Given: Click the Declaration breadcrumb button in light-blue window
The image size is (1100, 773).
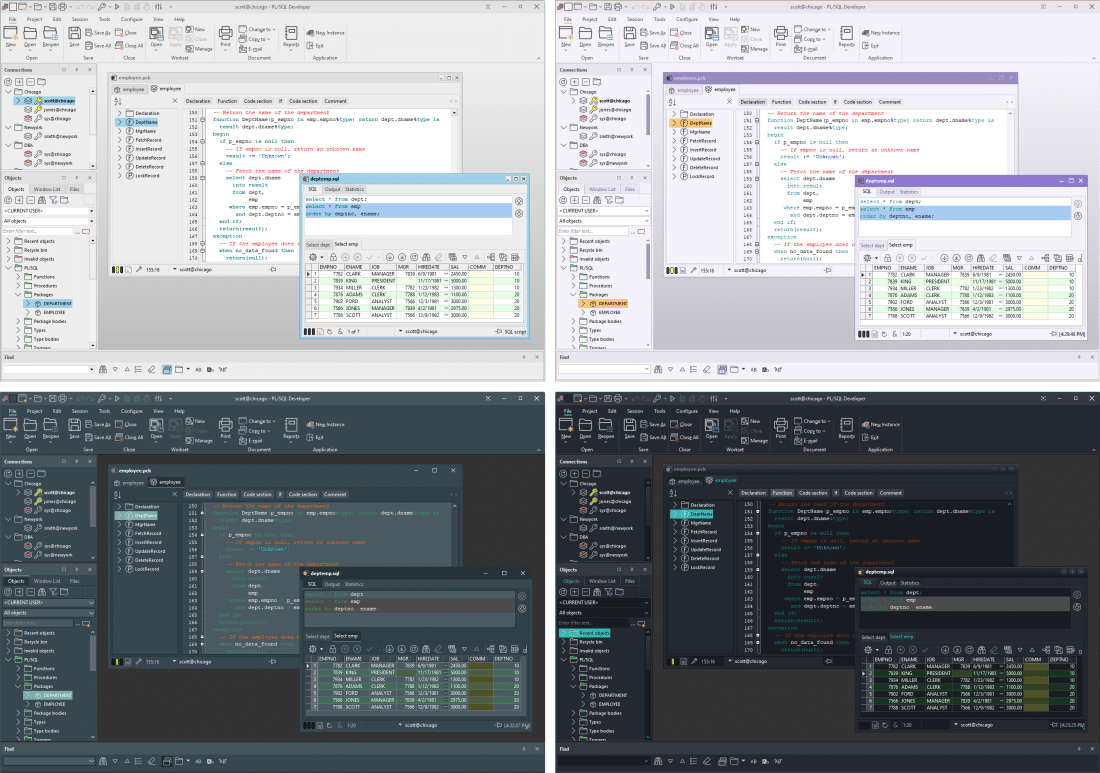Looking at the screenshot, I should pos(198,101).
